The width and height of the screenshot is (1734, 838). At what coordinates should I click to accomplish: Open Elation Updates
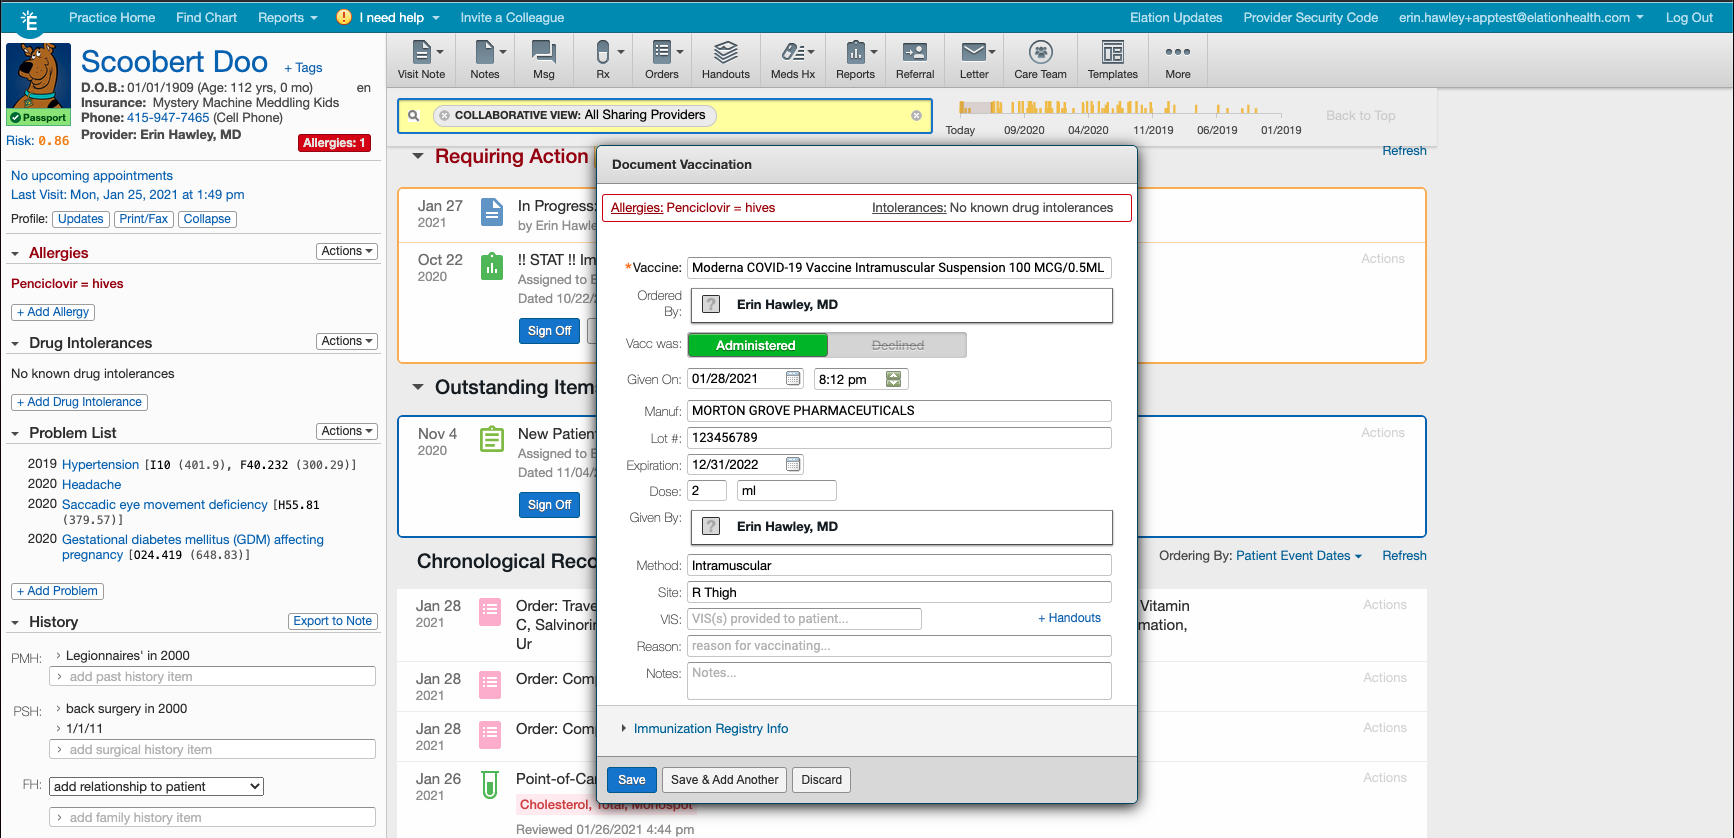pyautogui.click(x=1176, y=17)
